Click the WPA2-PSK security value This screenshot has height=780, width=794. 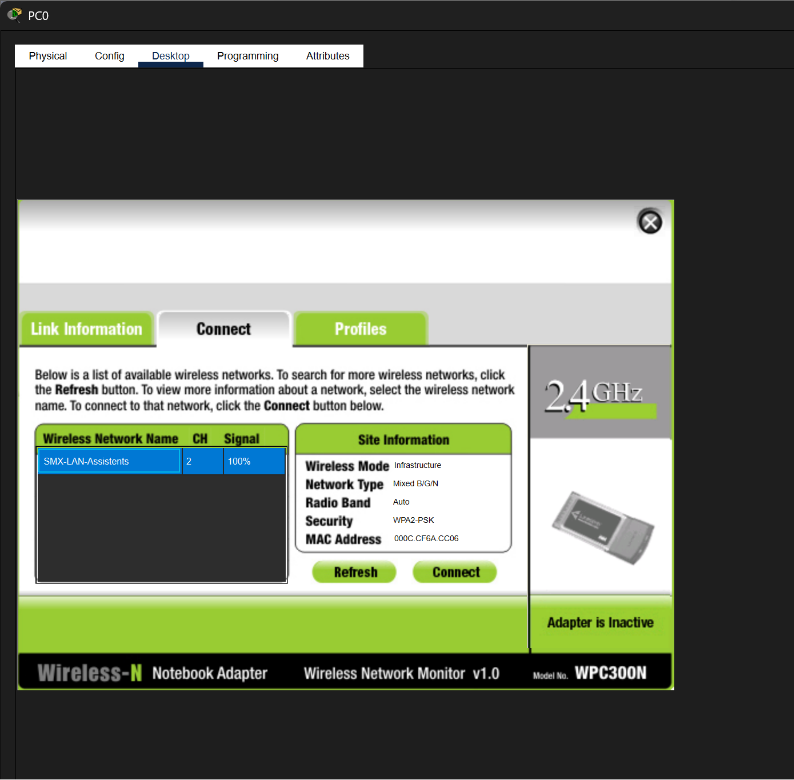(x=413, y=520)
